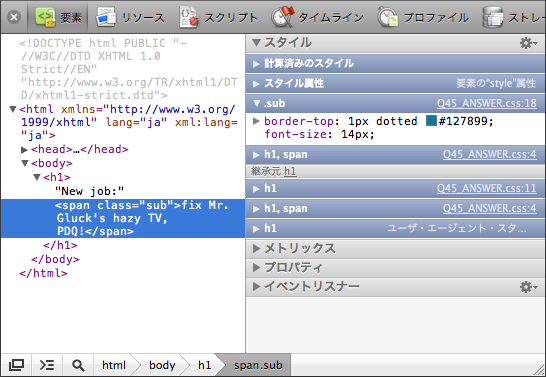Click the 要素の"style"属性 label
The width and height of the screenshot is (546, 377).
pyautogui.click(x=496, y=84)
